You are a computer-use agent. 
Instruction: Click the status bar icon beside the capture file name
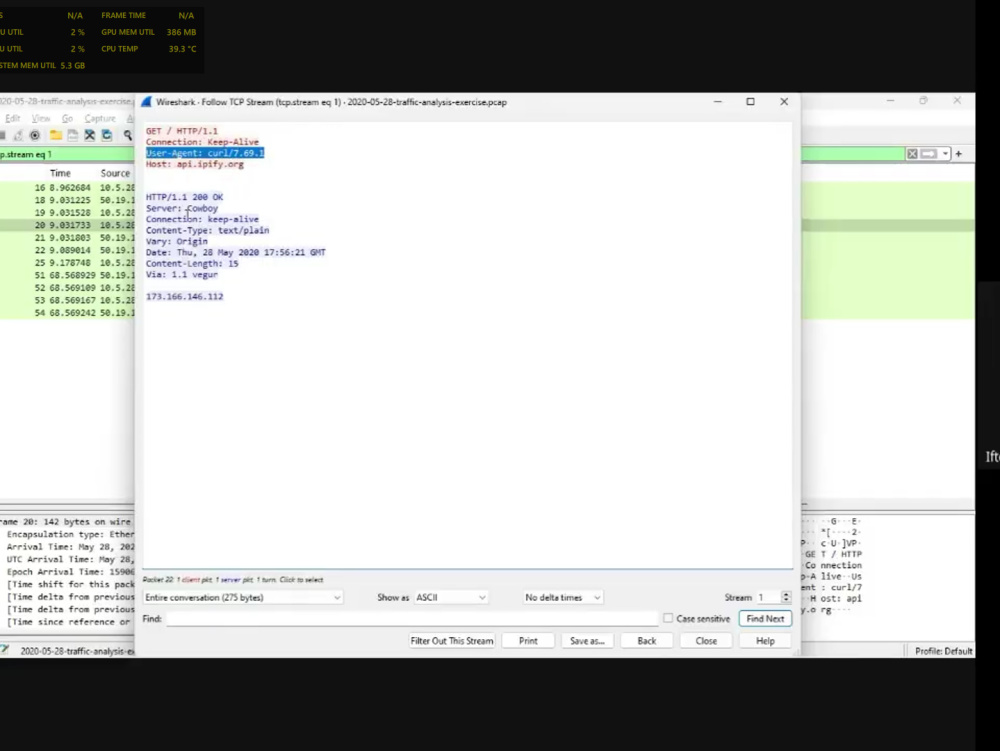5,650
